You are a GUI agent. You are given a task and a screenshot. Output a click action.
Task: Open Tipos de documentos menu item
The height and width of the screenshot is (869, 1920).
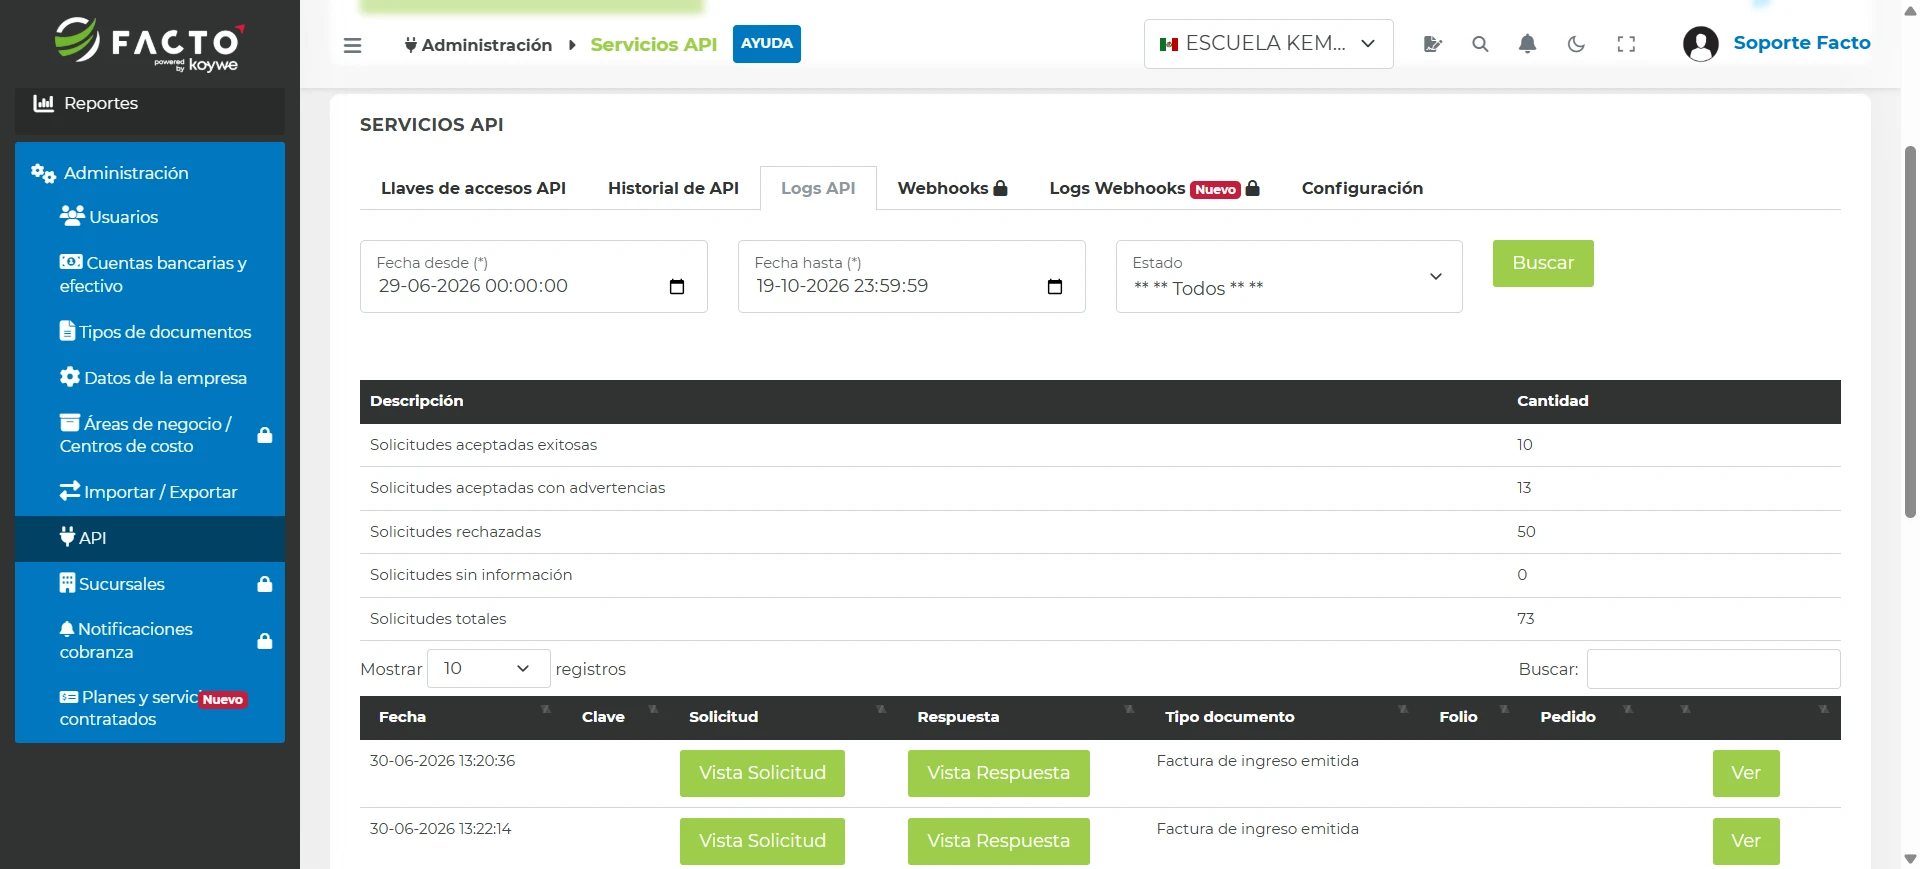150,332
